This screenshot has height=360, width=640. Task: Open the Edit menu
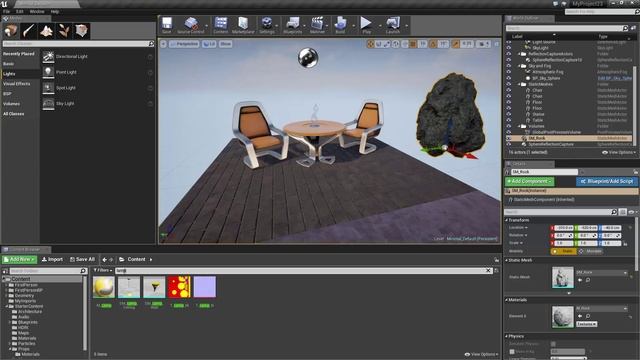tap(20, 11)
